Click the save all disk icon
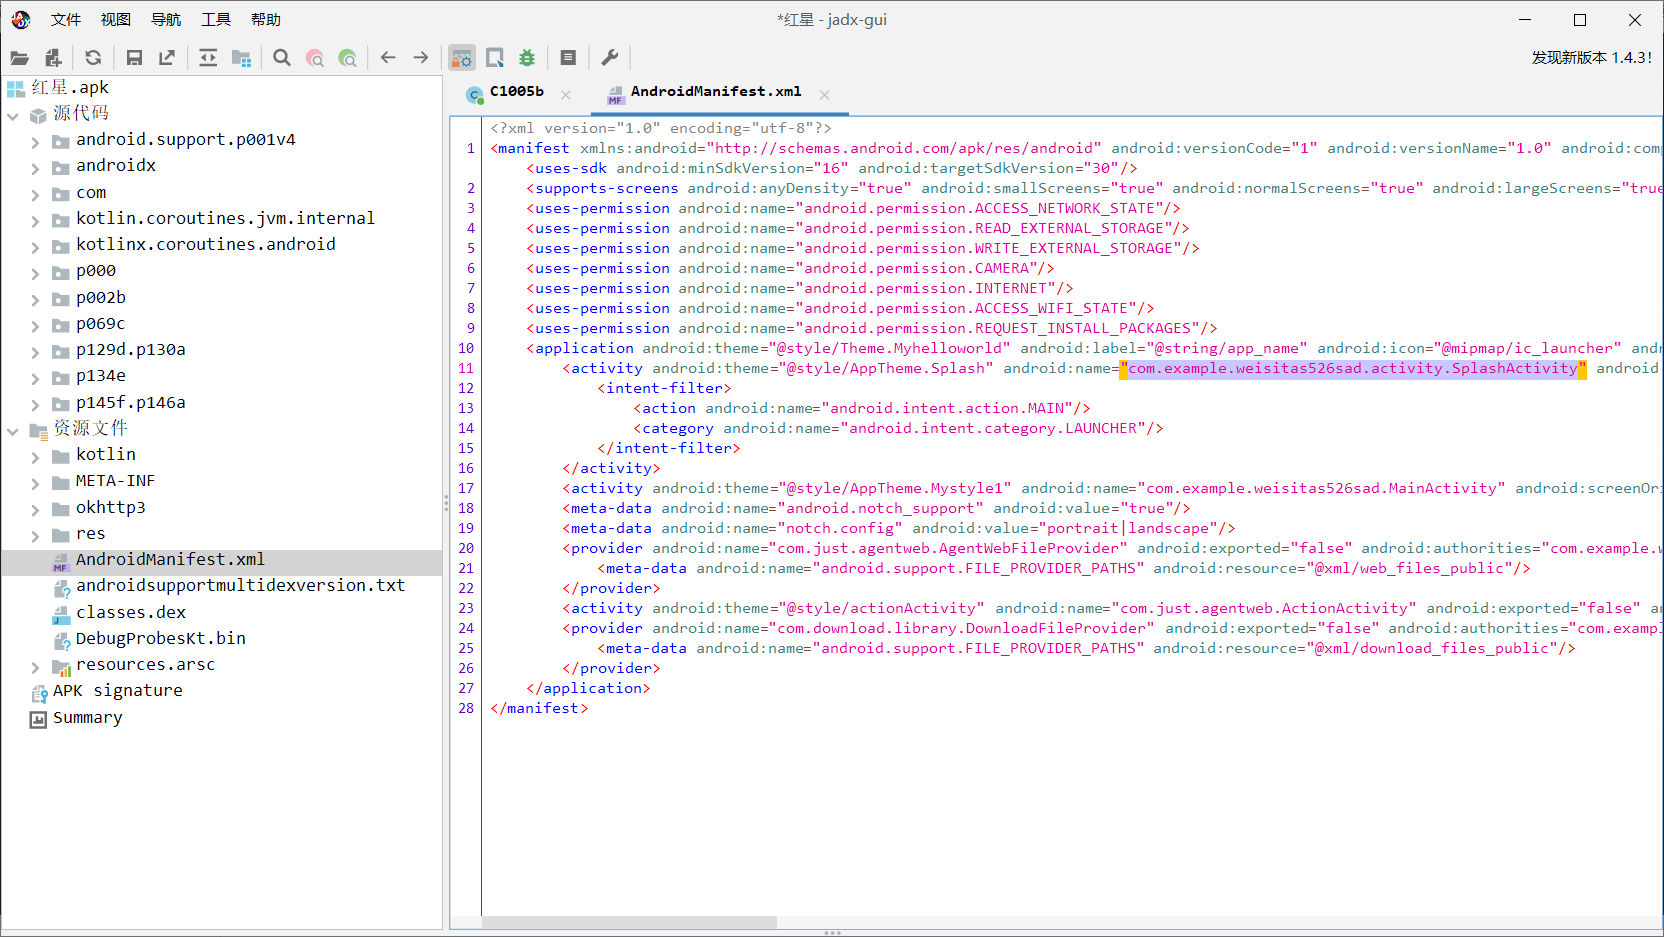Image resolution: width=1664 pixels, height=937 pixels. point(134,58)
